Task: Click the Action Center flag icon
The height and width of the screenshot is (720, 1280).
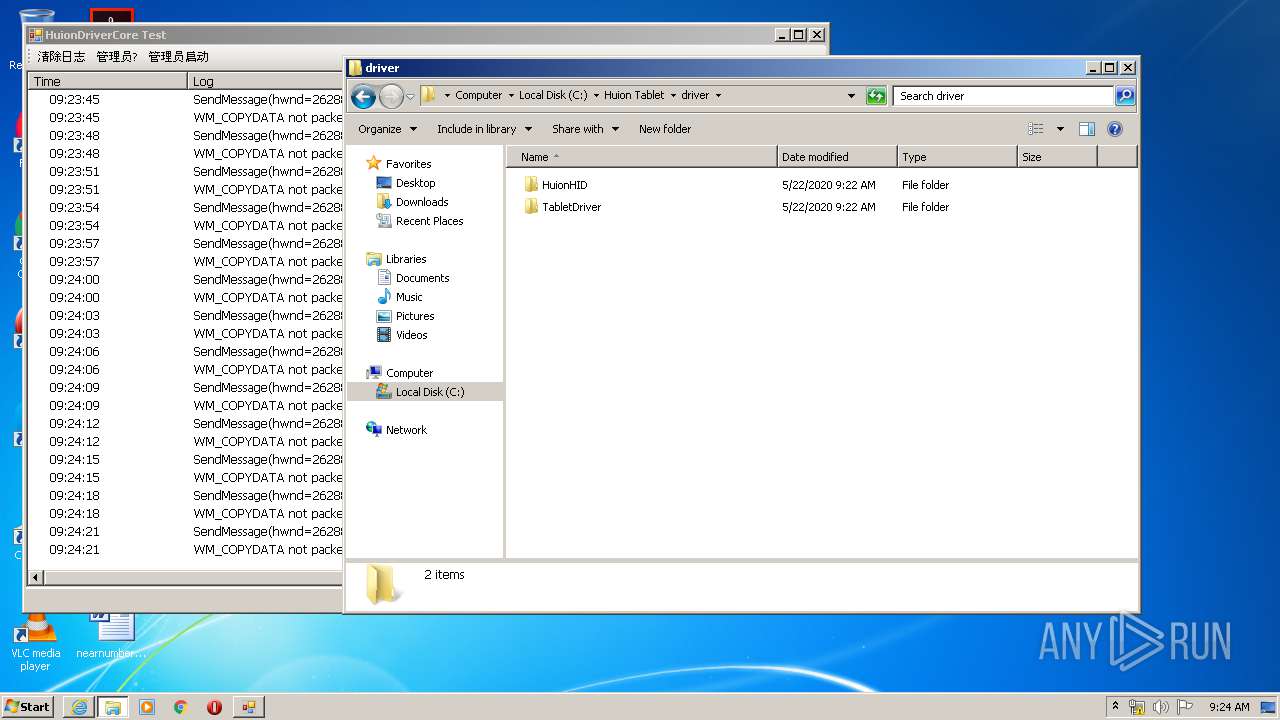Action: point(1185,707)
